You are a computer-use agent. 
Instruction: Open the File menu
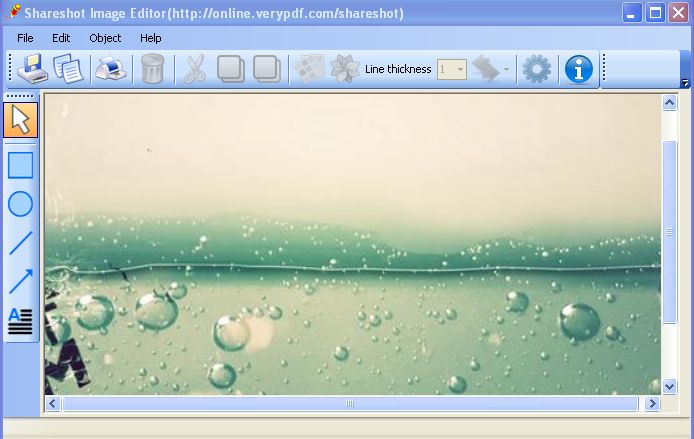click(25, 38)
